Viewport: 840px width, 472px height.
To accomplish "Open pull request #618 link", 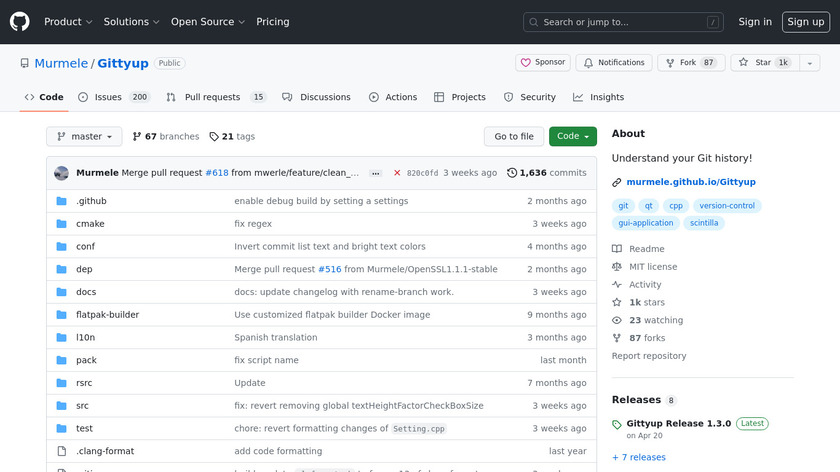I will pos(217,173).
